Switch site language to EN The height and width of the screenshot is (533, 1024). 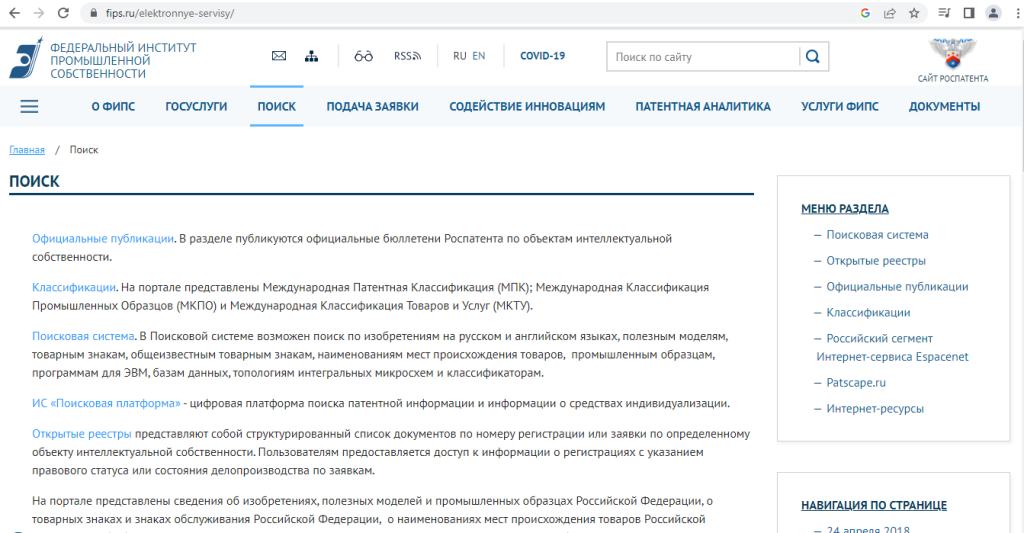coord(479,56)
